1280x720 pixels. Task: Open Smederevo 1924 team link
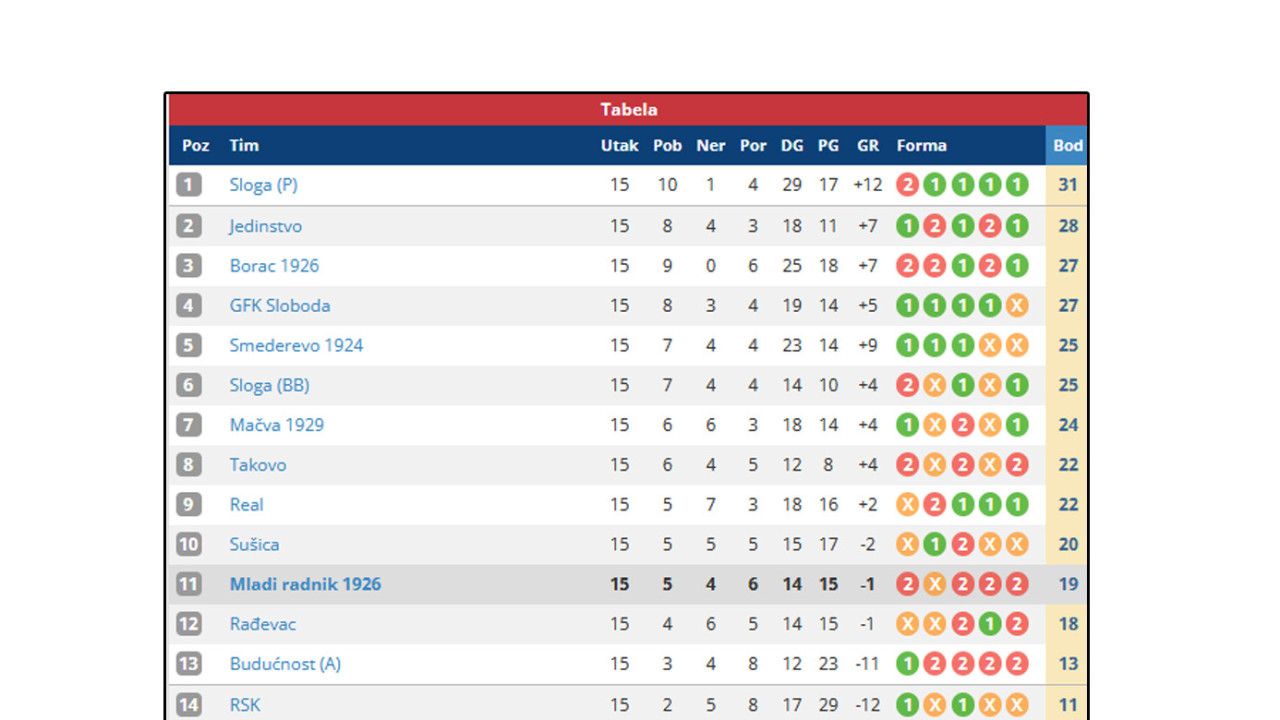tap(296, 345)
